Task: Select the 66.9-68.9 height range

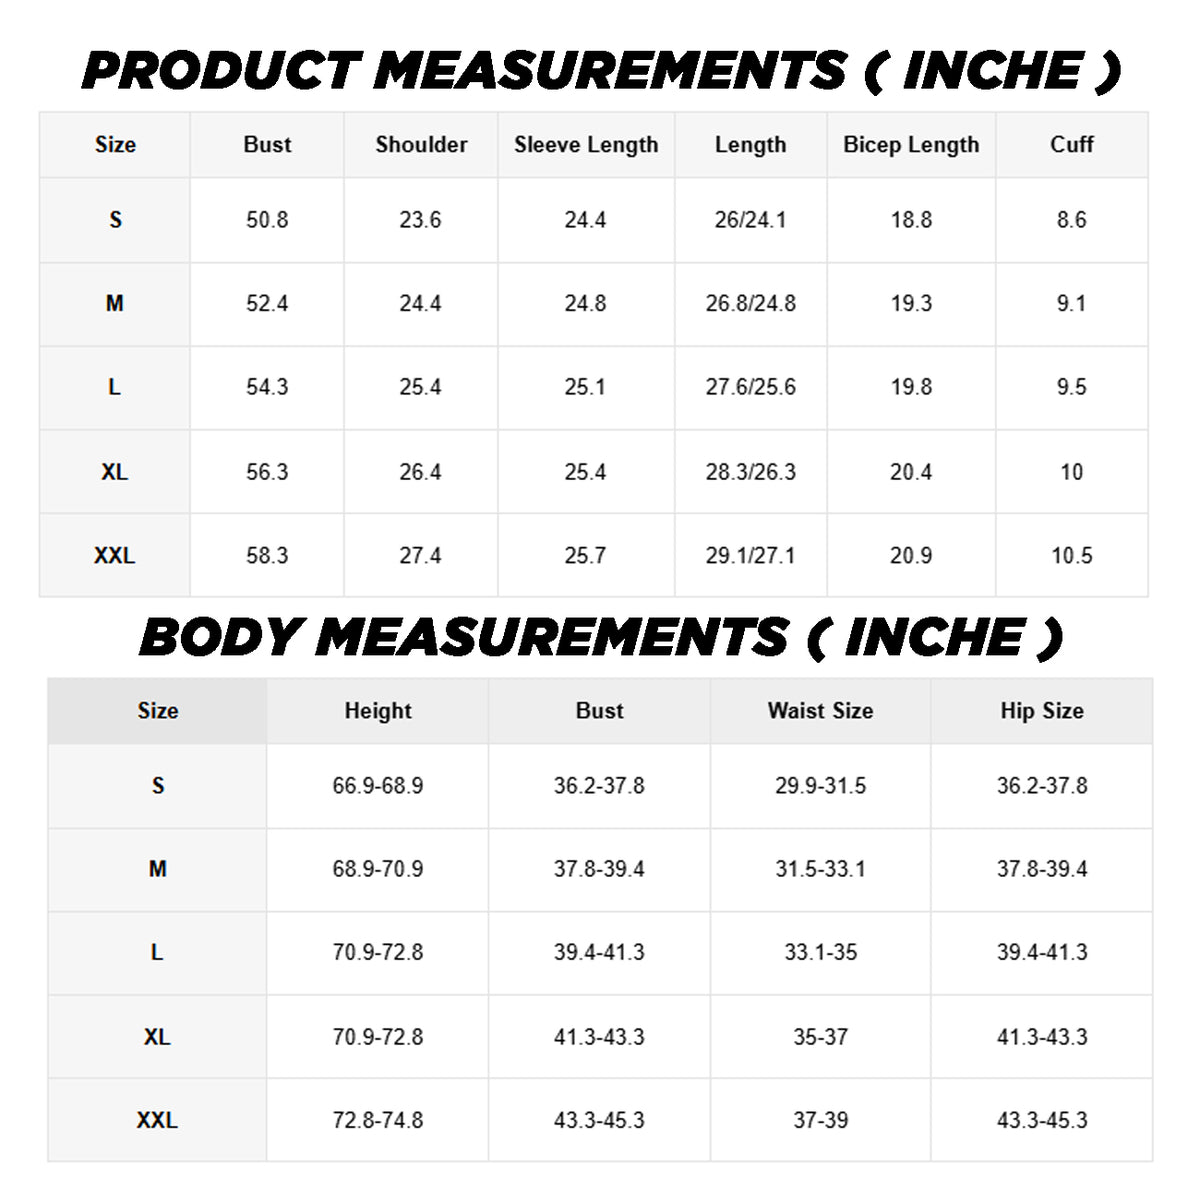Action: (378, 786)
